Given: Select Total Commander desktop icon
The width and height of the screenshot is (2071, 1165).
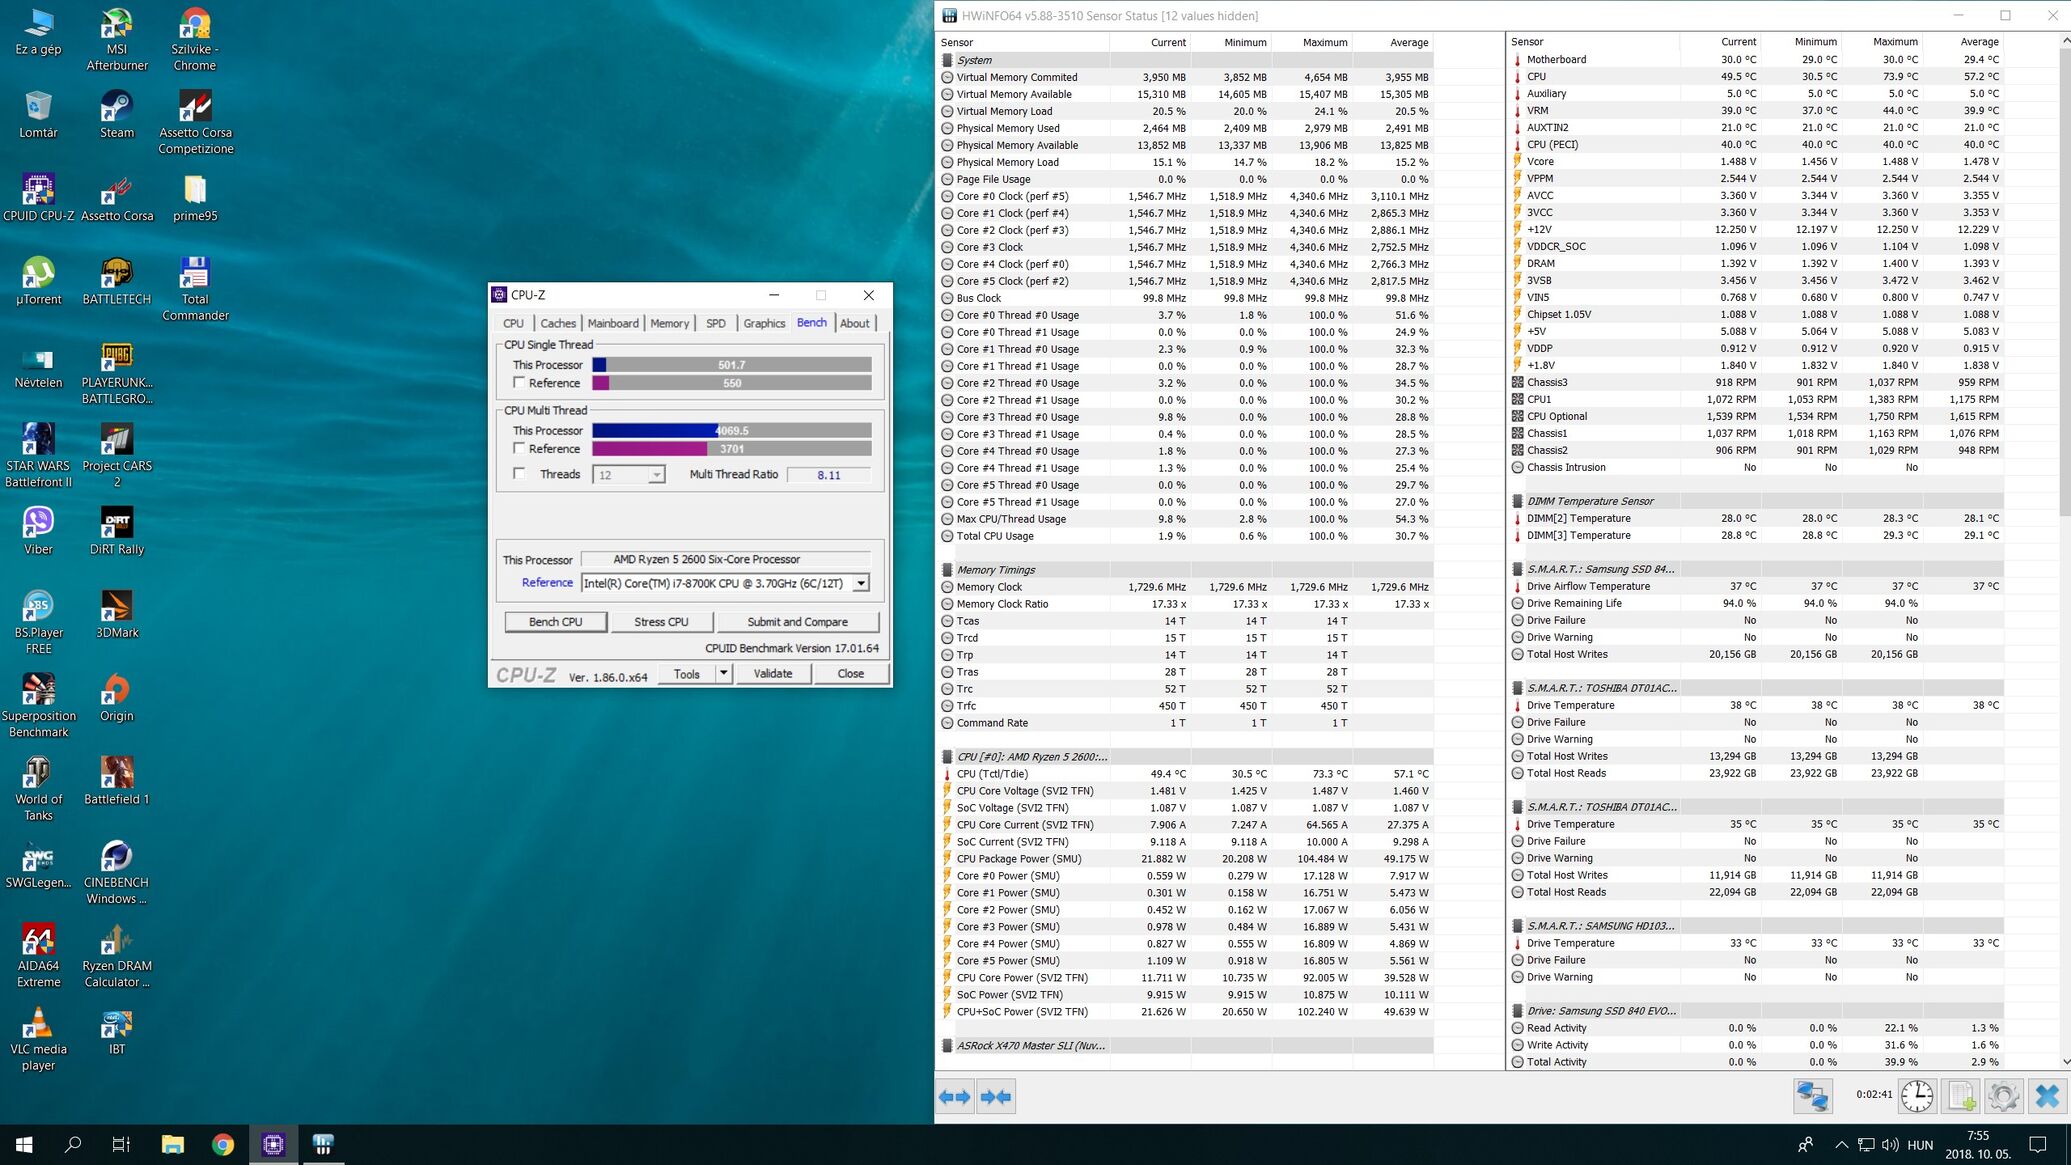Looking at the screenshot, I should click(195, 289).
